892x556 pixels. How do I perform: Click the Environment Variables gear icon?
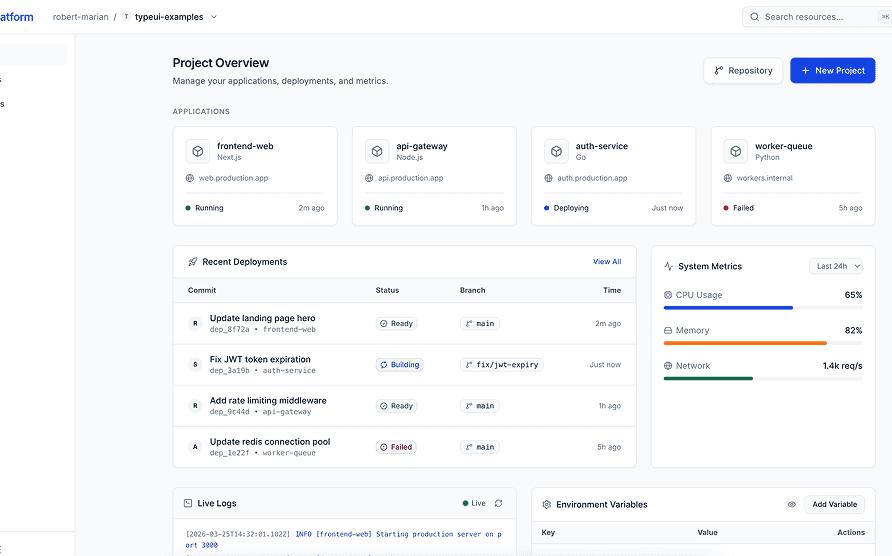(x=547, y=504)
